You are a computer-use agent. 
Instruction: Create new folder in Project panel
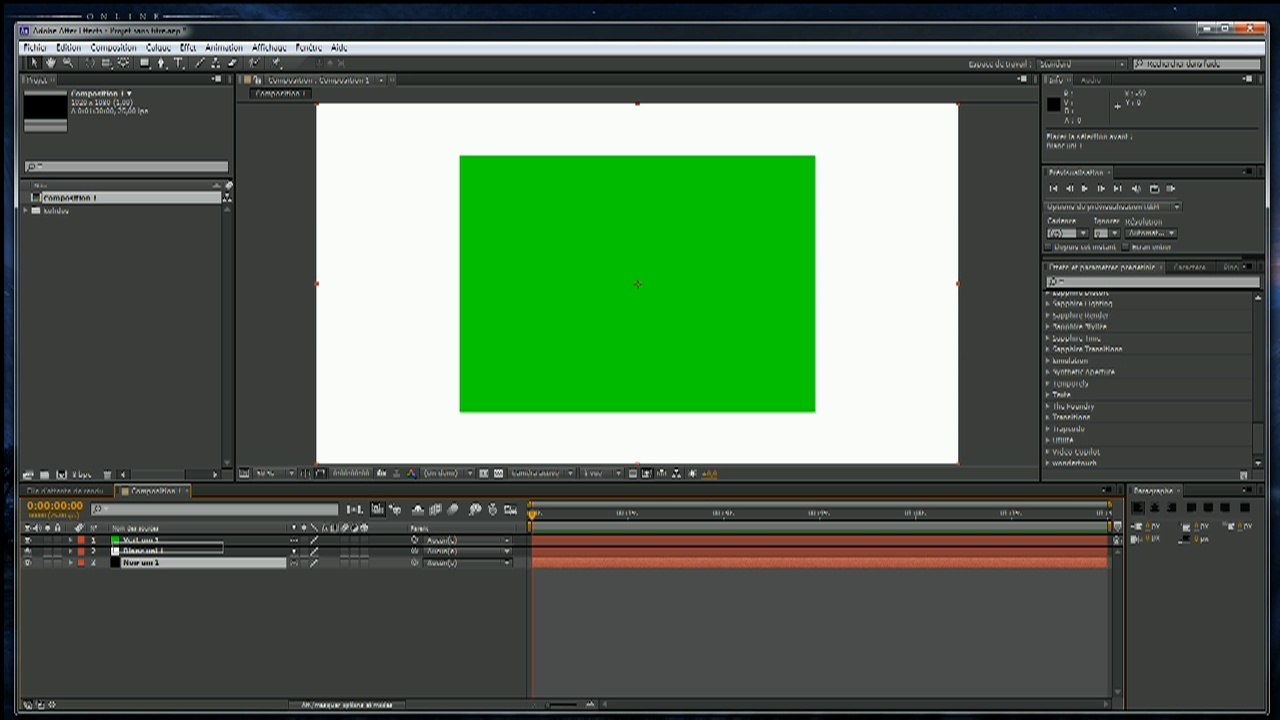(44, 474)
